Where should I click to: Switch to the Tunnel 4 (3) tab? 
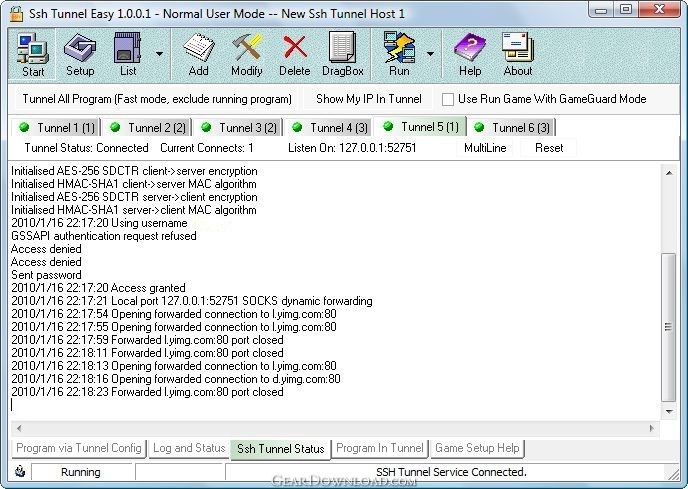coord(330,128)
